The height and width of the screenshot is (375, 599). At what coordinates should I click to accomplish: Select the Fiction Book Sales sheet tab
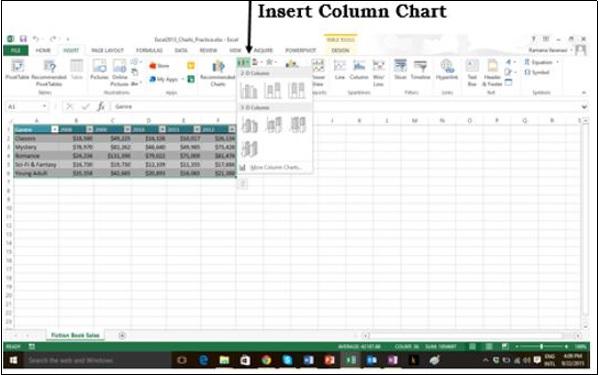click(75, 335)
